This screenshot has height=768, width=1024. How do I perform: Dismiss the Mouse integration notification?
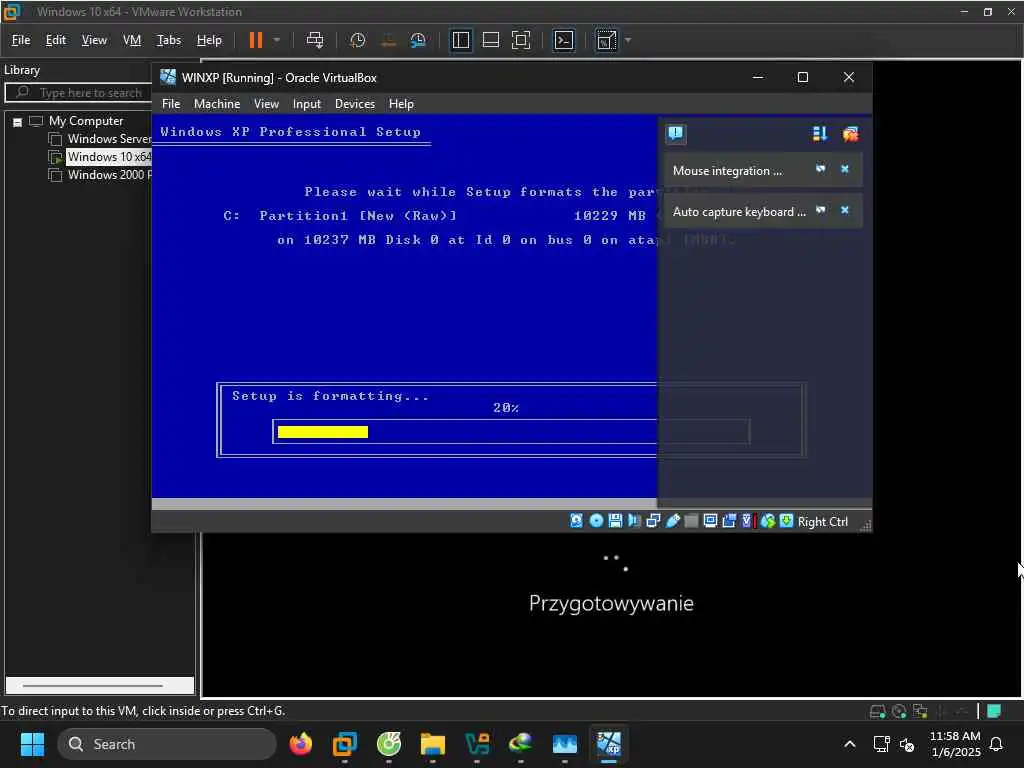tap(844, 169)
